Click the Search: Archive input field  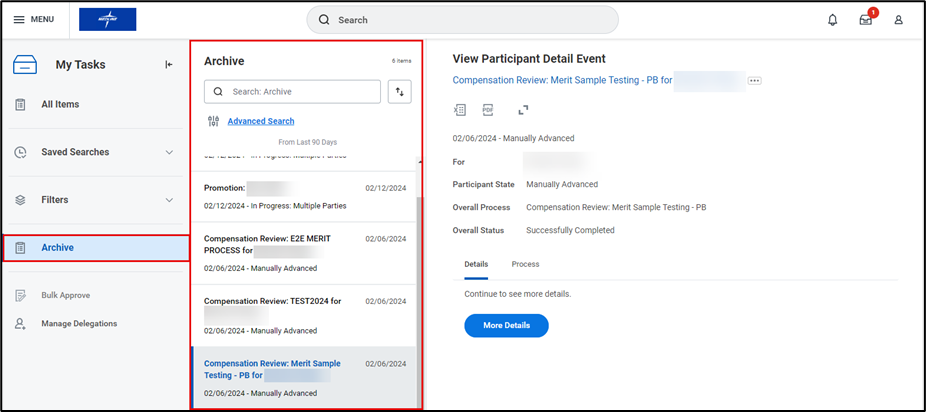click(300, 92)
